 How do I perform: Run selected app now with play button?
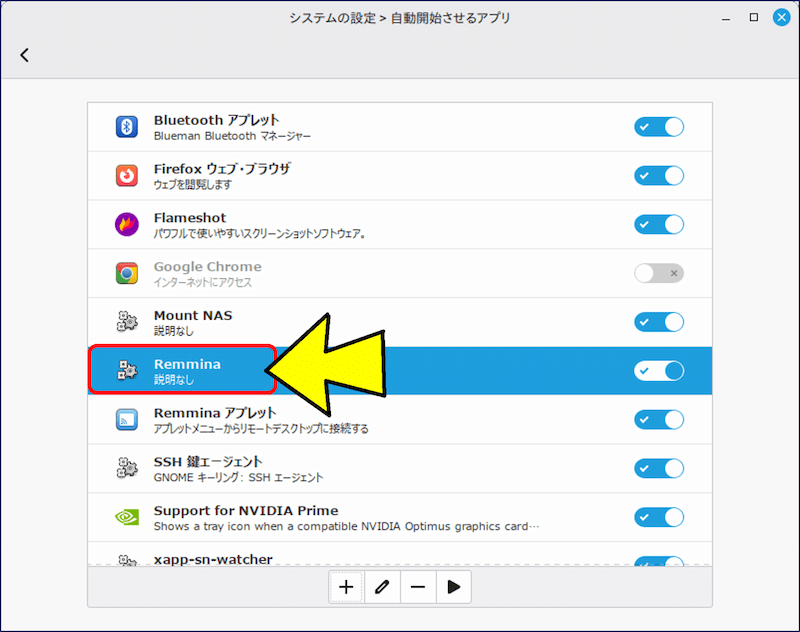click(x=453, y=588)
